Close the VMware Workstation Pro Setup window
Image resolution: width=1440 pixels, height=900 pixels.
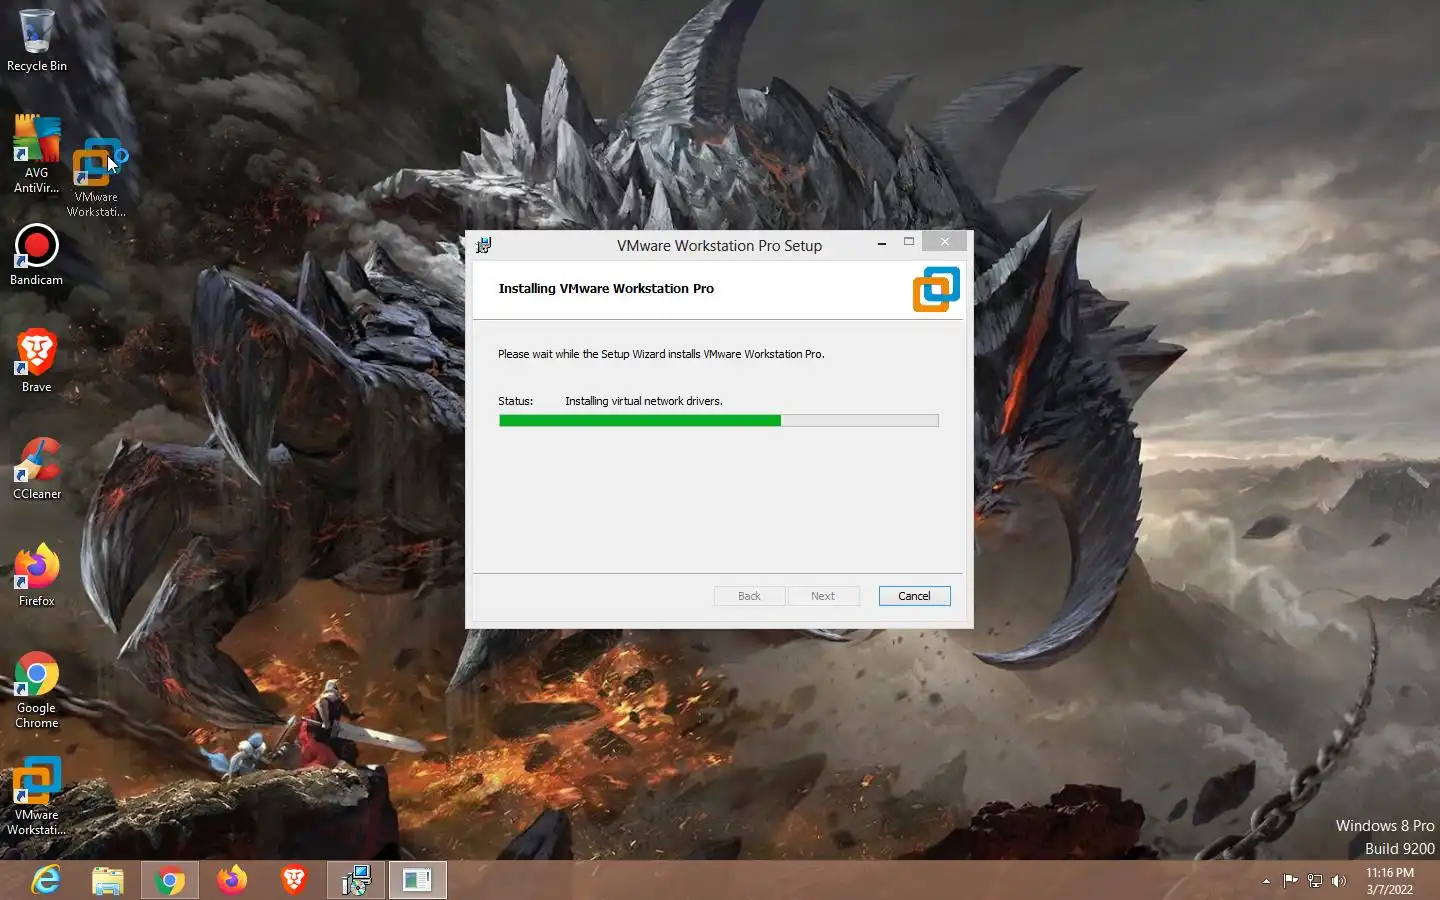click(x=945, y=242)
